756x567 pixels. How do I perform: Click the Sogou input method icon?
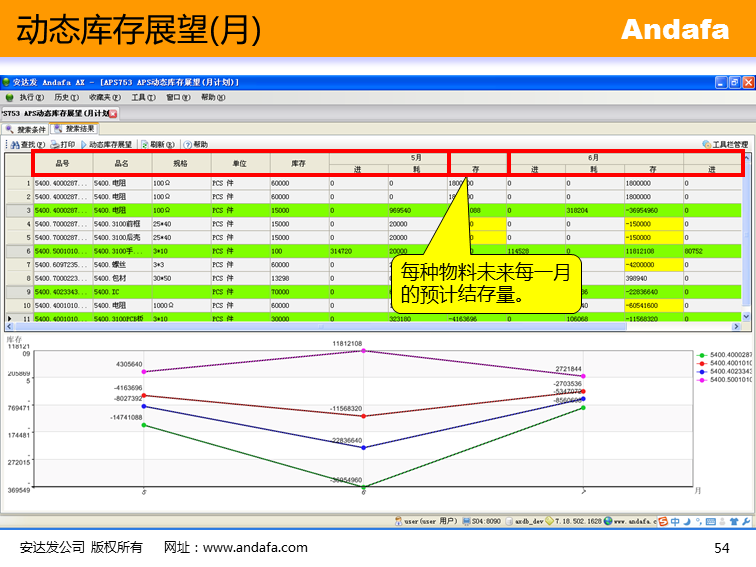tap(661, 521)
